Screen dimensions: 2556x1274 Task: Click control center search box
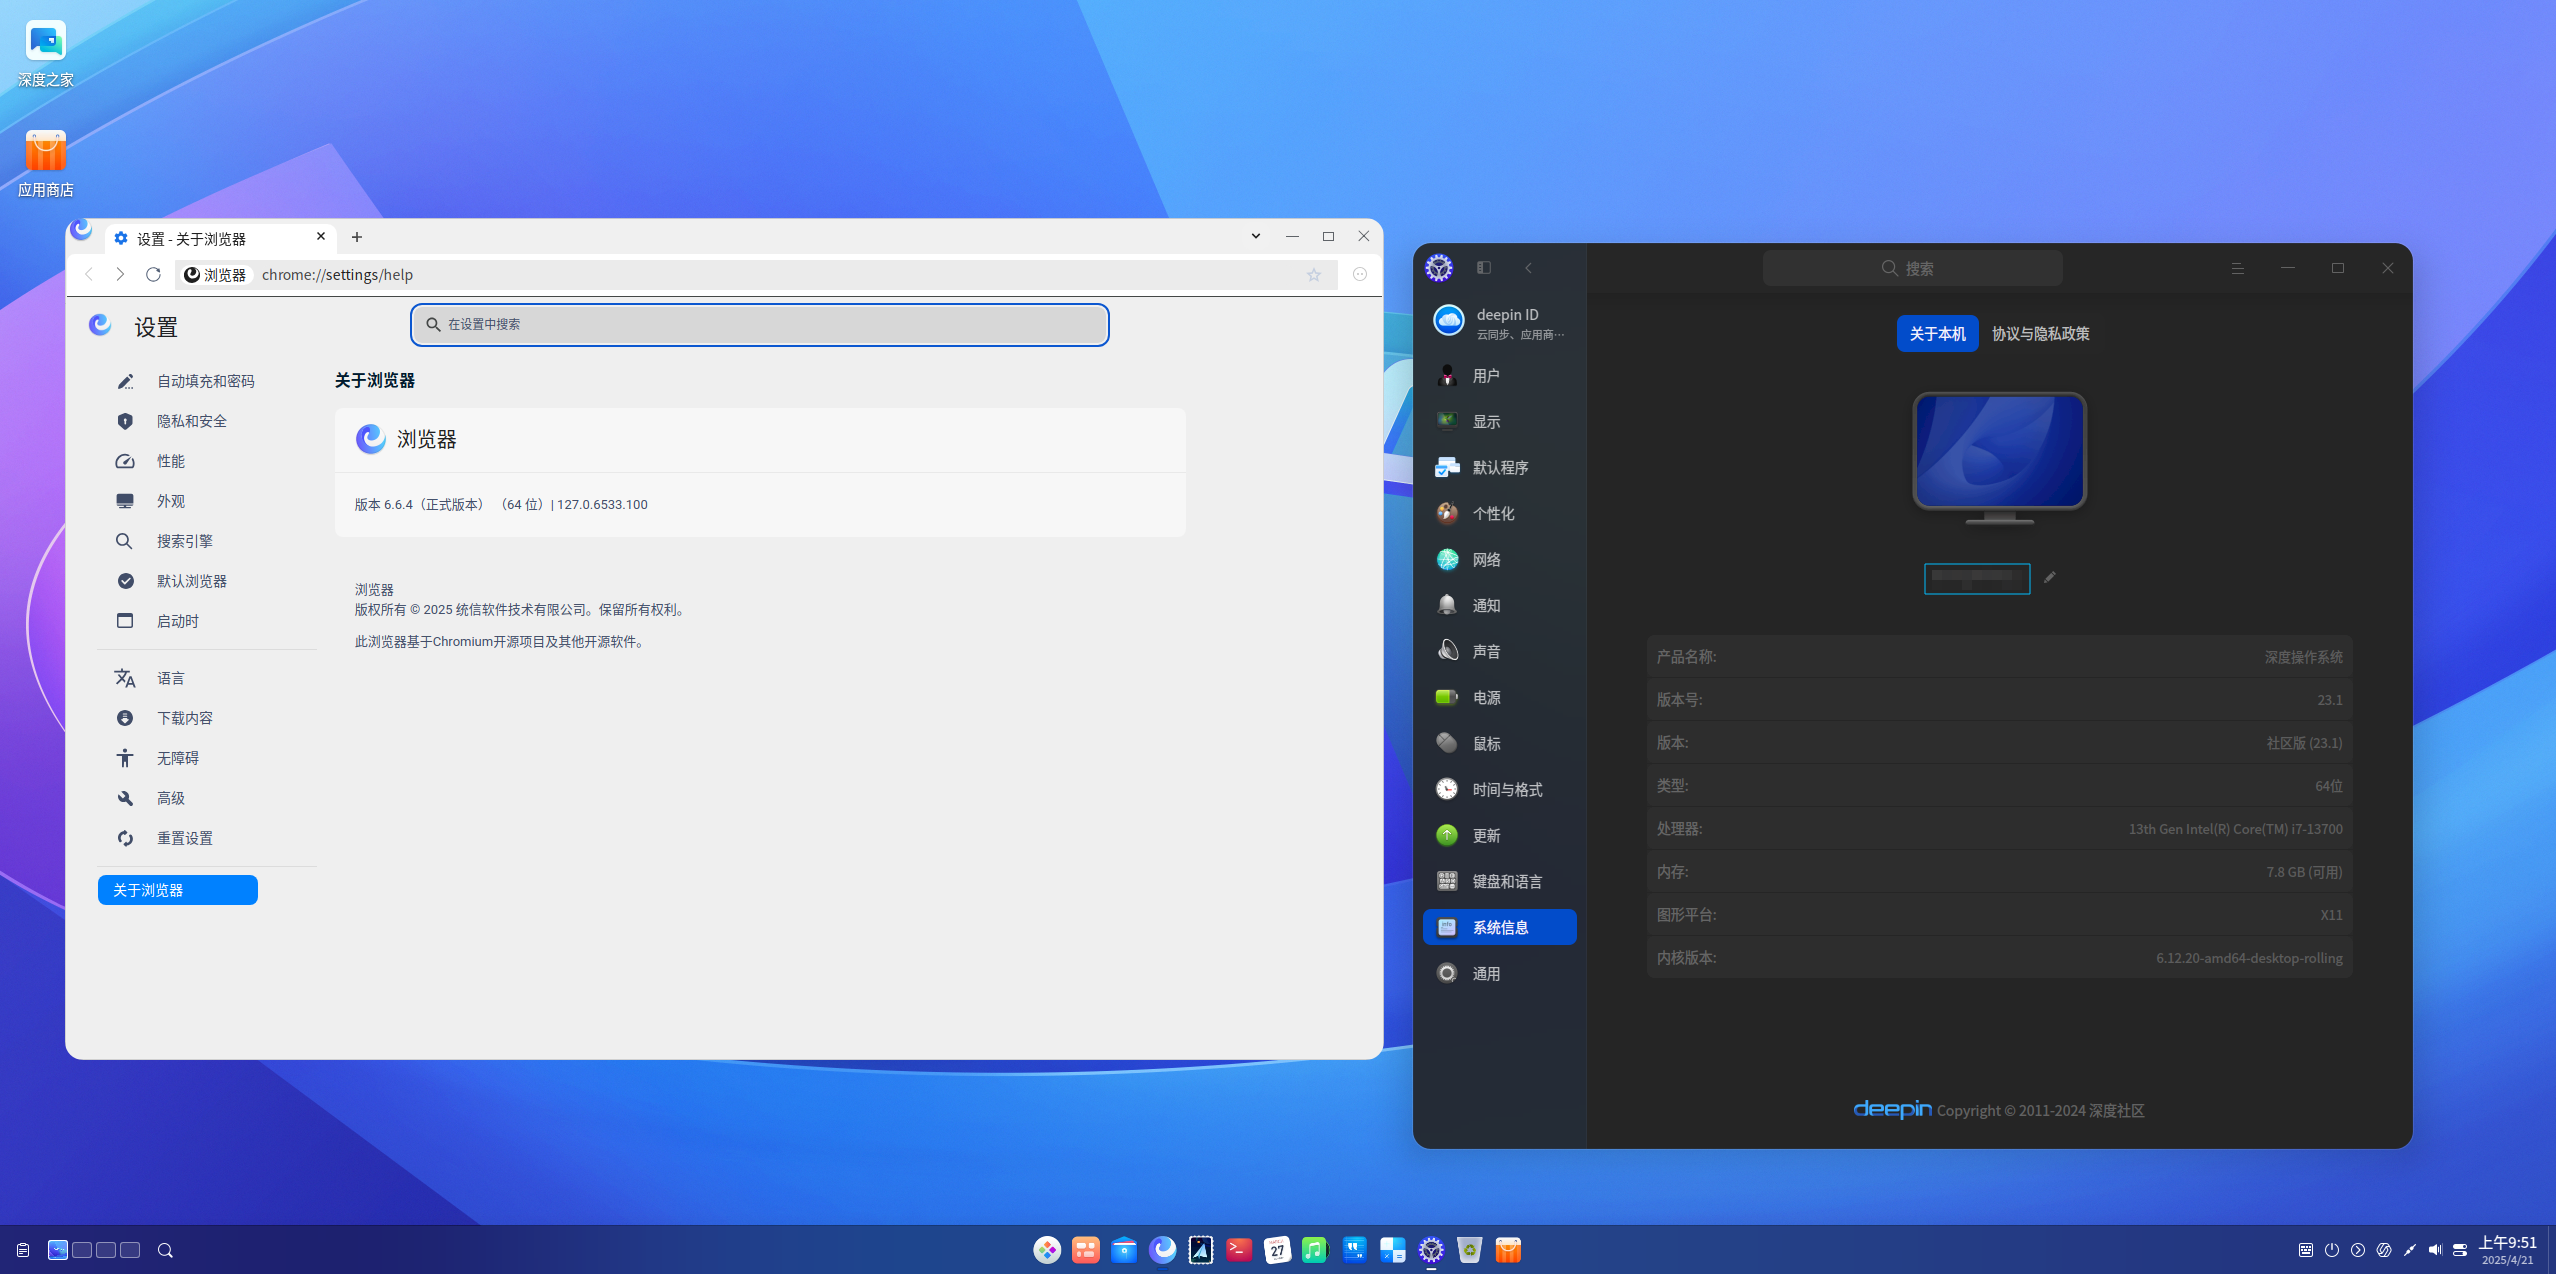[x=1912, y=268]
